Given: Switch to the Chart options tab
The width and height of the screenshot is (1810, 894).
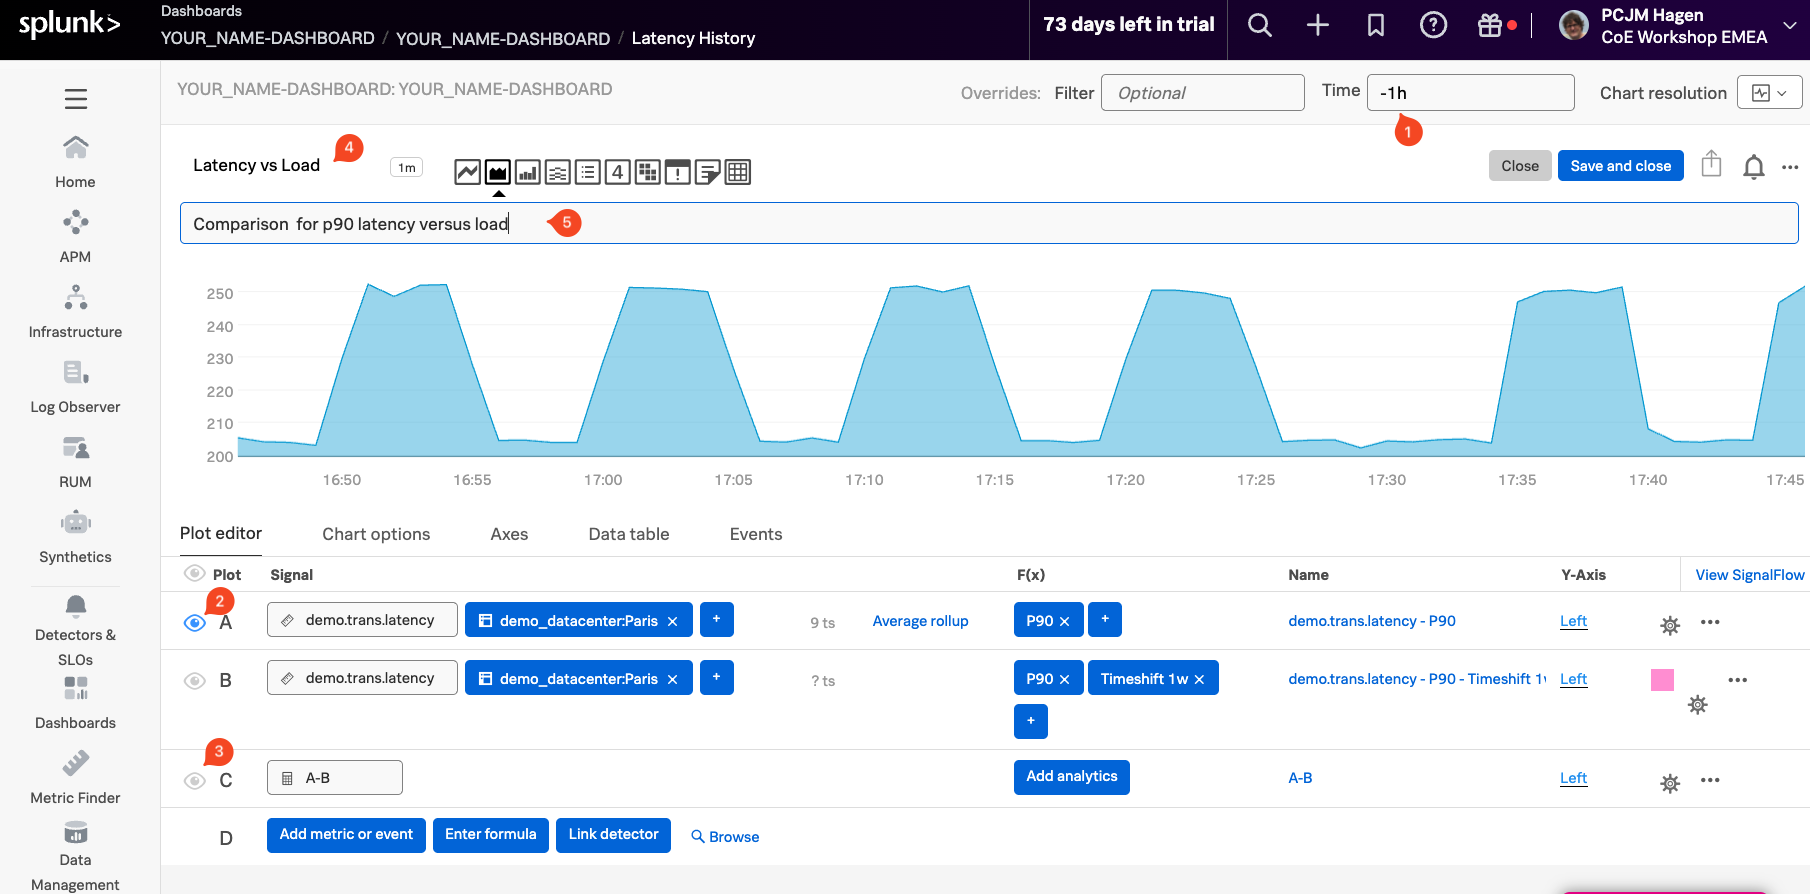Looking at the screenshot, I should (376, 534).
